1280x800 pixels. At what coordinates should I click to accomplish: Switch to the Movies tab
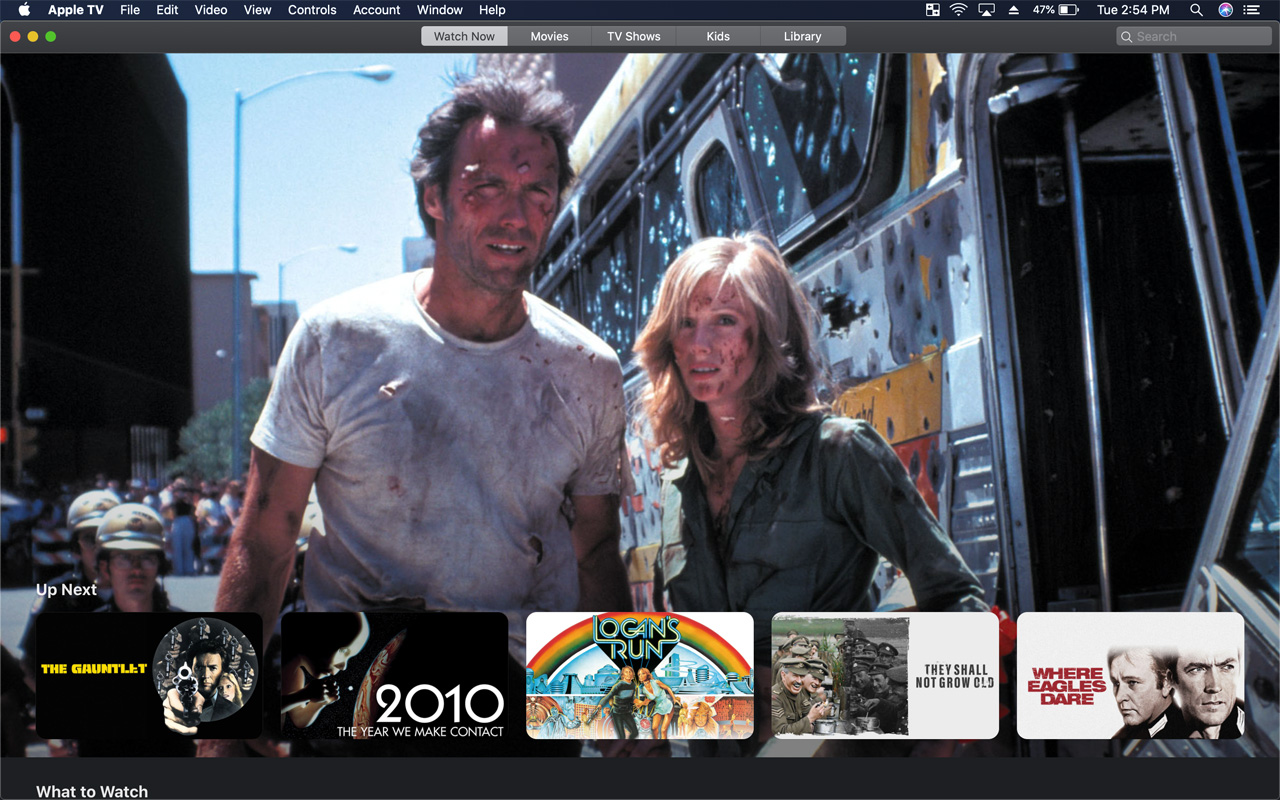[x=549, y=36]
